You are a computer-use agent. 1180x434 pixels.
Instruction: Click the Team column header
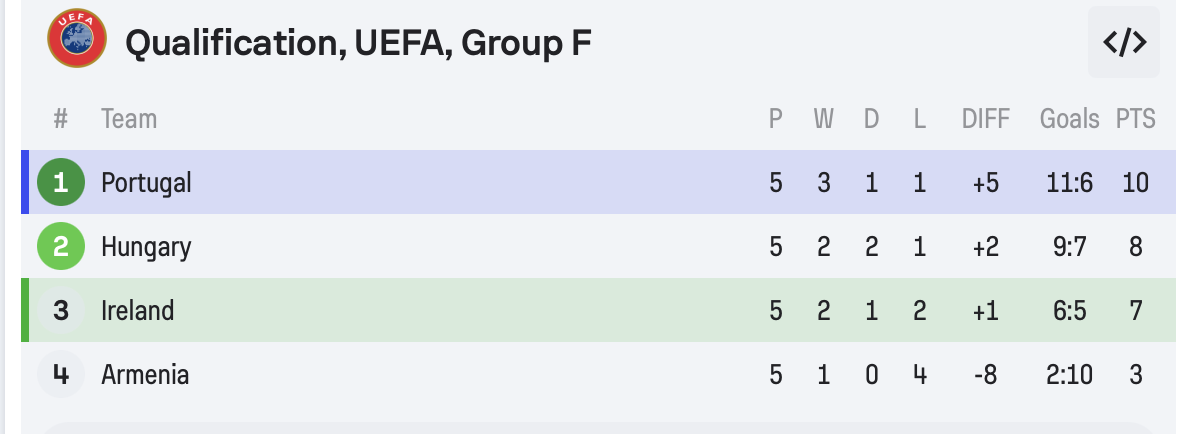[129, 119]
